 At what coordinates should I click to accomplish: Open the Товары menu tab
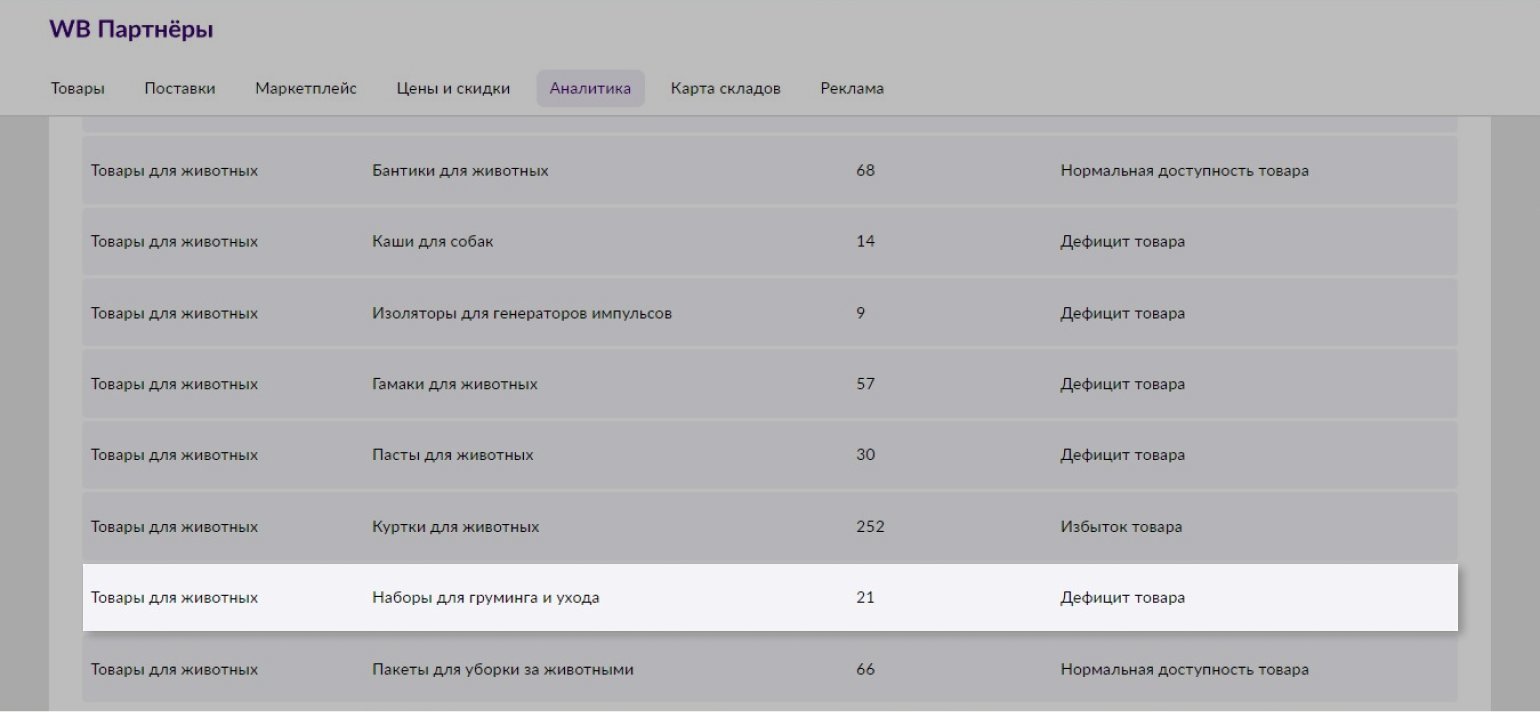[78, 88]
